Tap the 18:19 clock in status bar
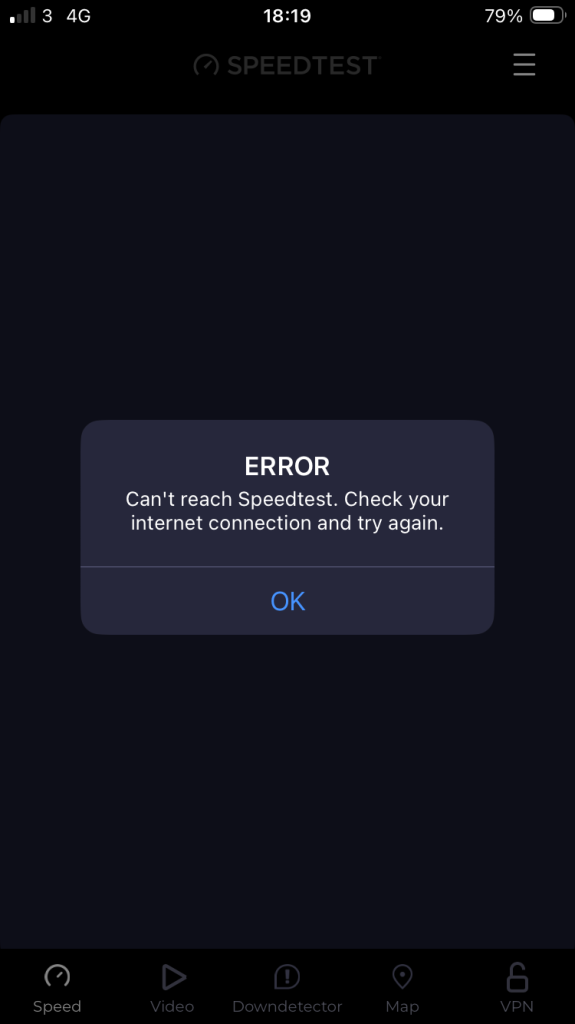The image size is (575, 1024). [x=287, y=16]
